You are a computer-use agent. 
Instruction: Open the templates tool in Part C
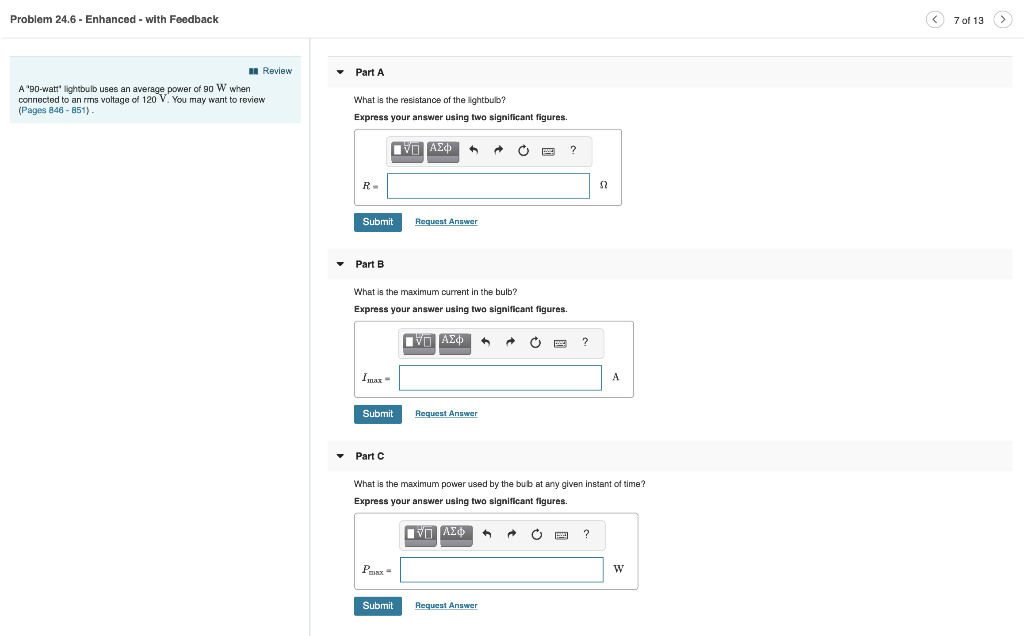click(421, 535)
